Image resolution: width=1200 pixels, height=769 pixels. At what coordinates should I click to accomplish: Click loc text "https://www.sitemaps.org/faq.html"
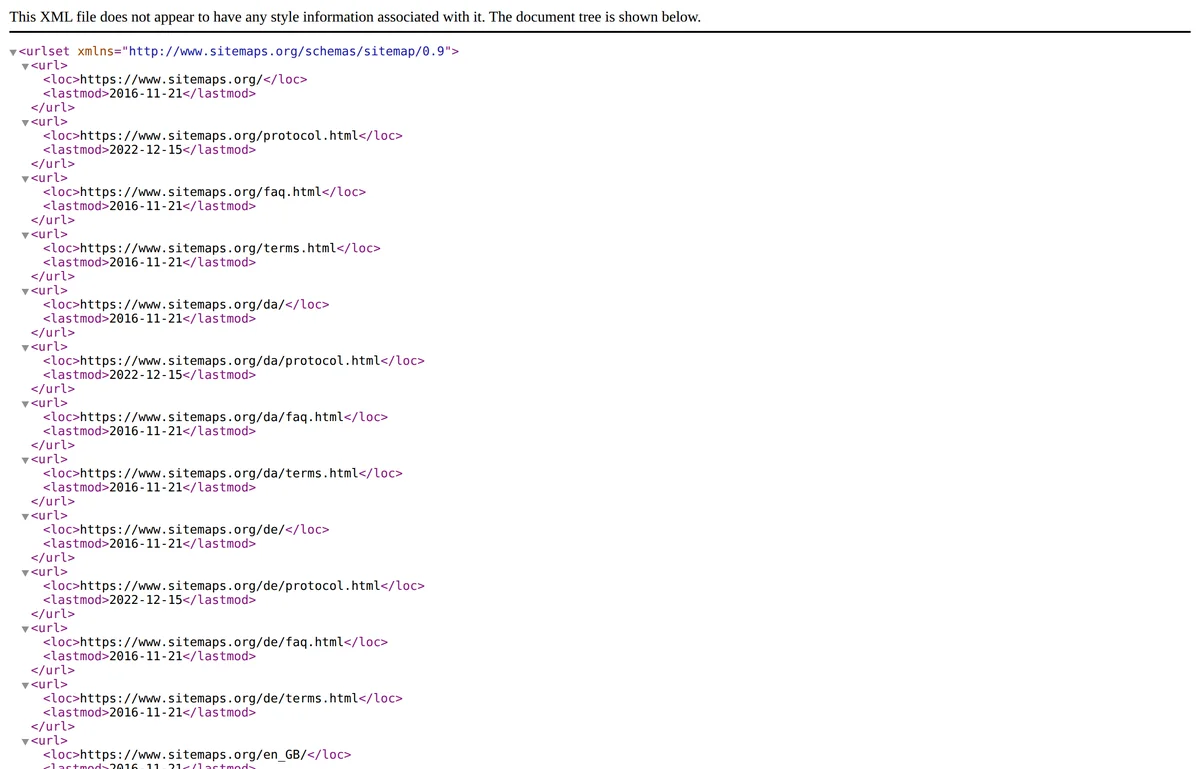[x=200, y=192]
